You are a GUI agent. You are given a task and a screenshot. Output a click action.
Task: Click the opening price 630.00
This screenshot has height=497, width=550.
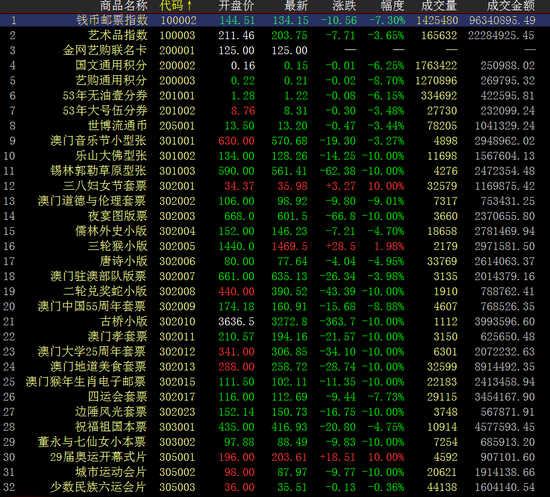236,141
